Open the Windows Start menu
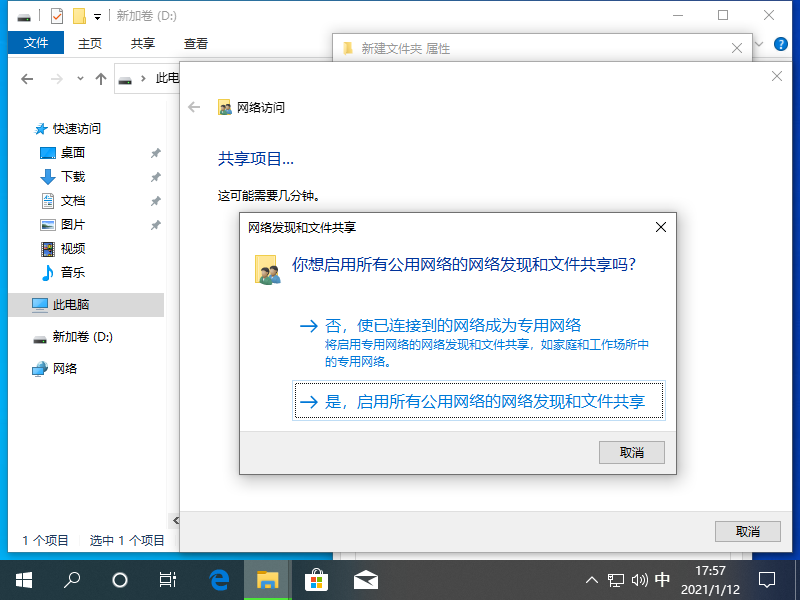The width and height of the screenshot is (800, 600). [23, 579]
